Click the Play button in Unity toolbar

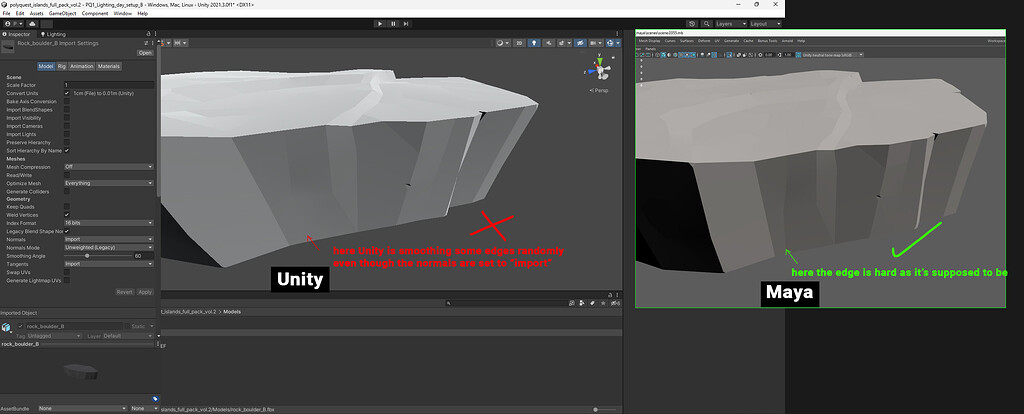pos(380,23)
